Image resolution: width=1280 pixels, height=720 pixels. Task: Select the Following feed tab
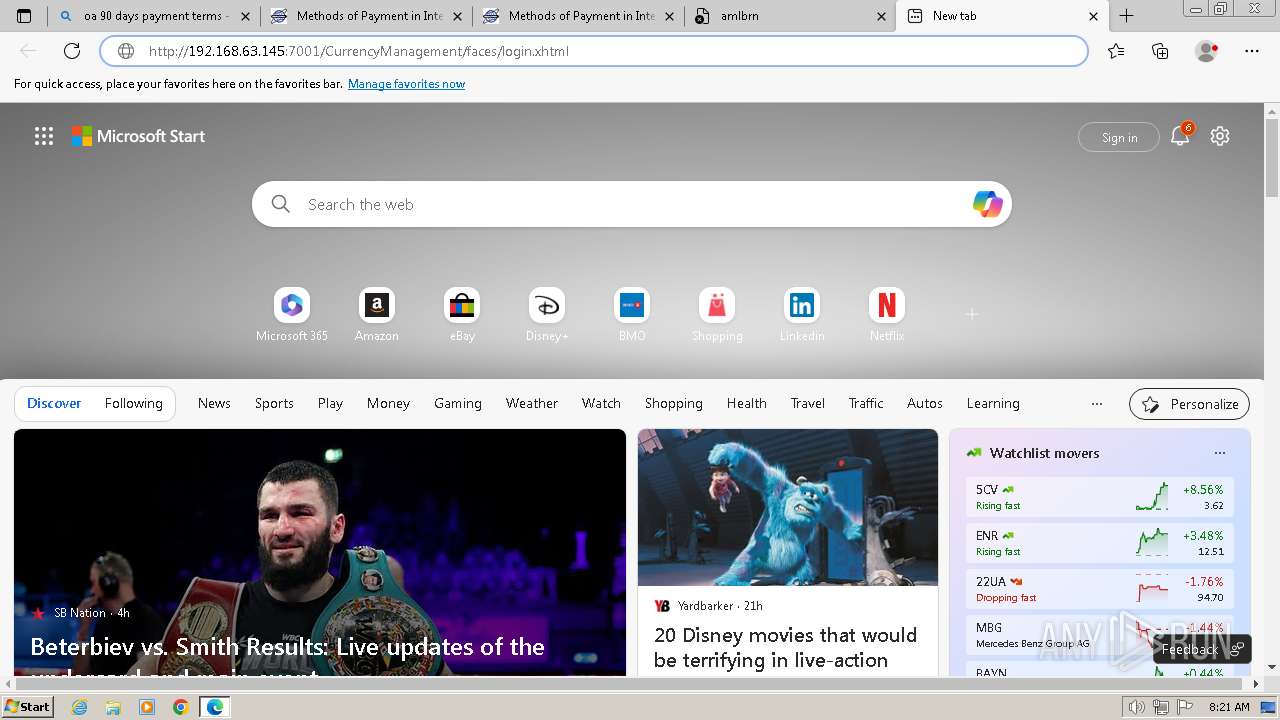(x=133, y=404)
